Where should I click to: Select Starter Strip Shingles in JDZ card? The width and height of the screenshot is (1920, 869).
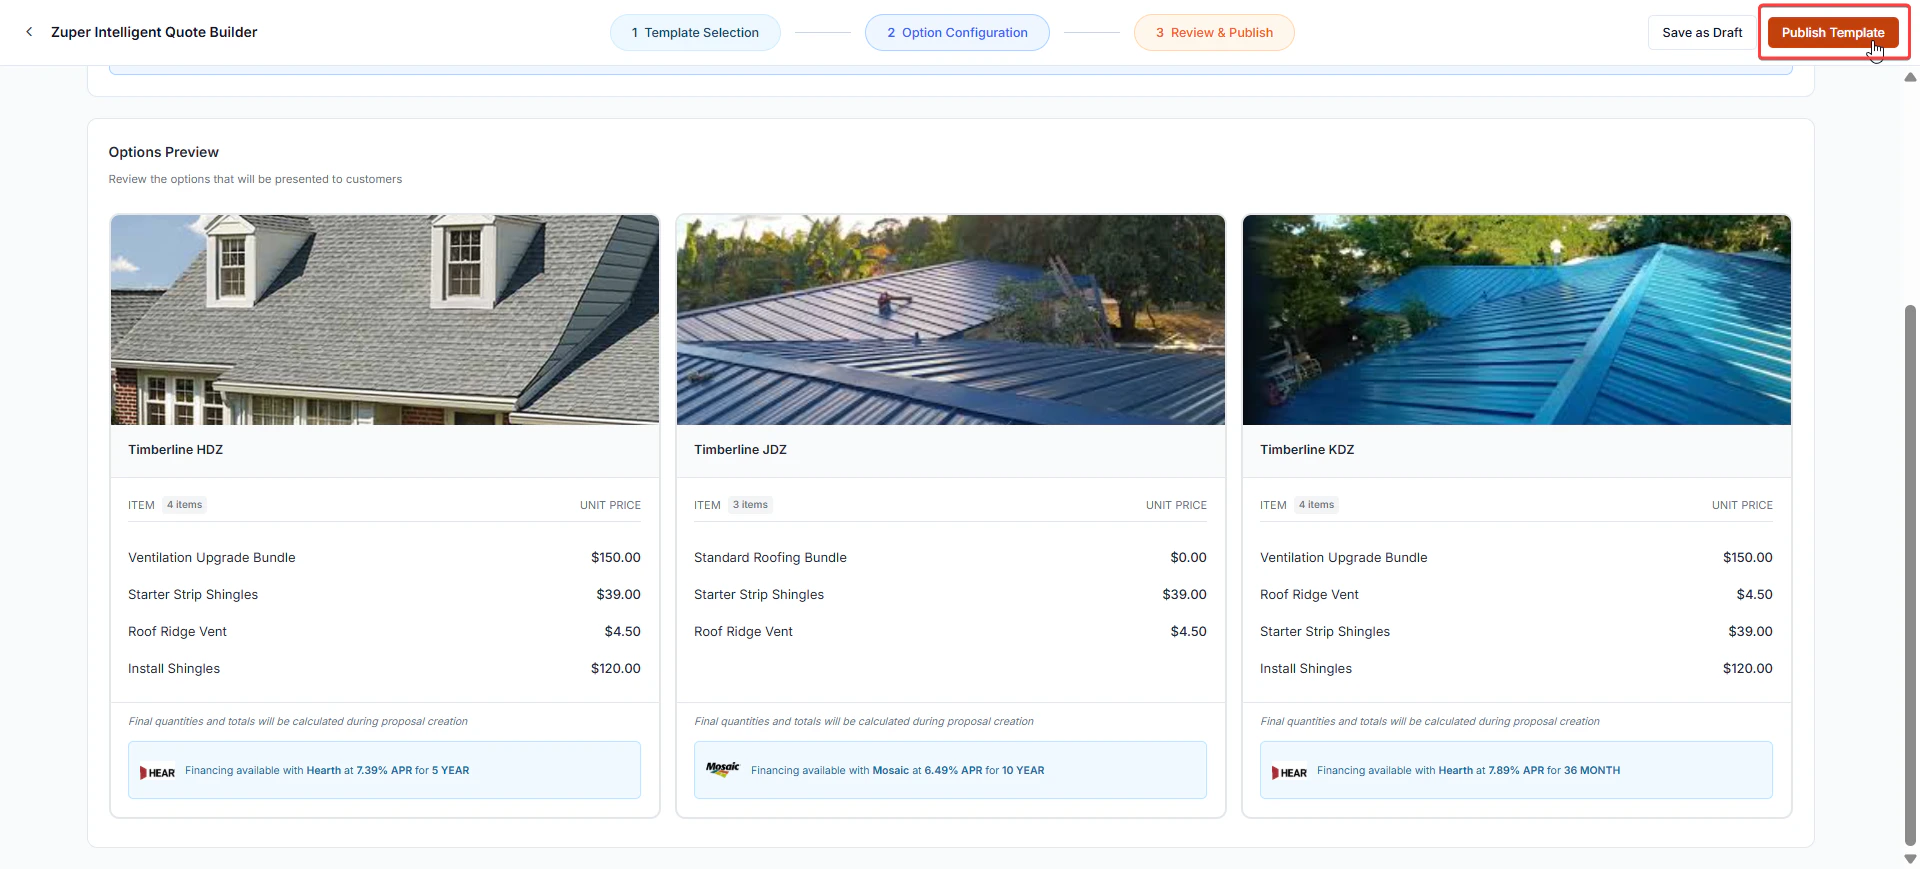[759, 595]
